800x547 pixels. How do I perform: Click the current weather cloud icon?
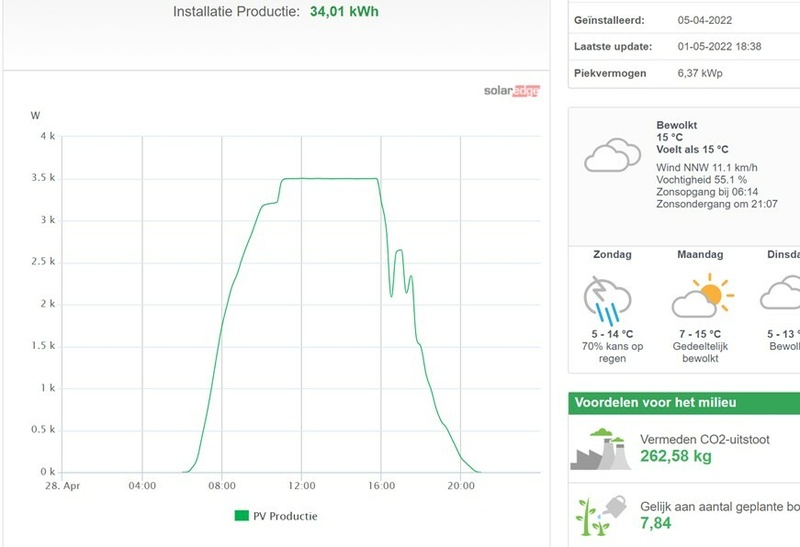(x=612, y=155)
